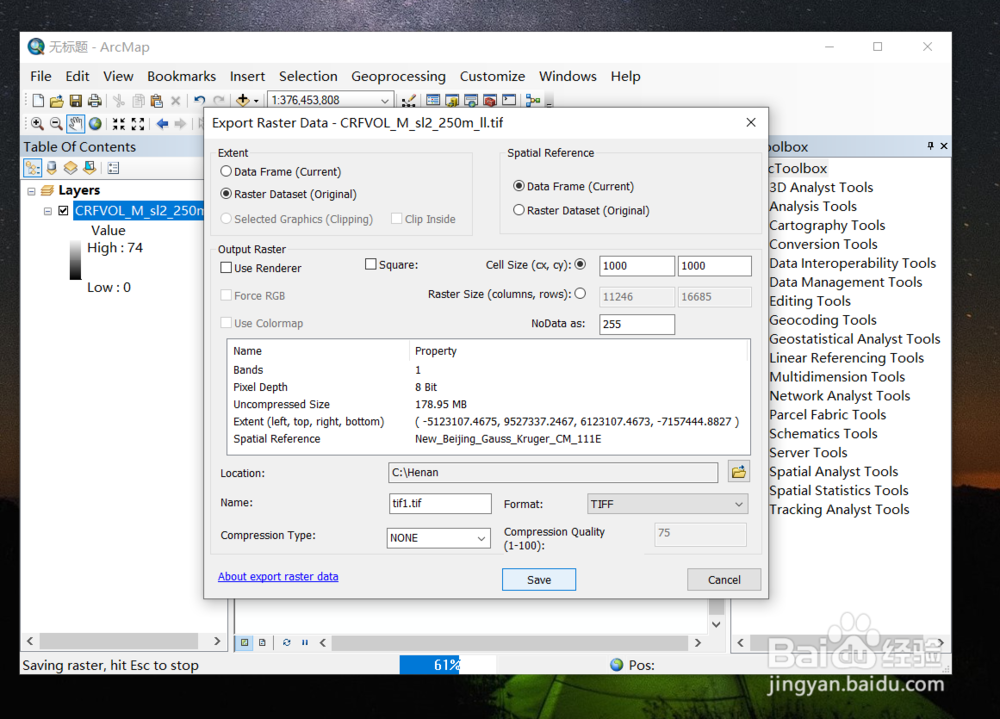Screen dimensions: 1000x719
Task: Click the New map document icon
Action: pos(38,100)
